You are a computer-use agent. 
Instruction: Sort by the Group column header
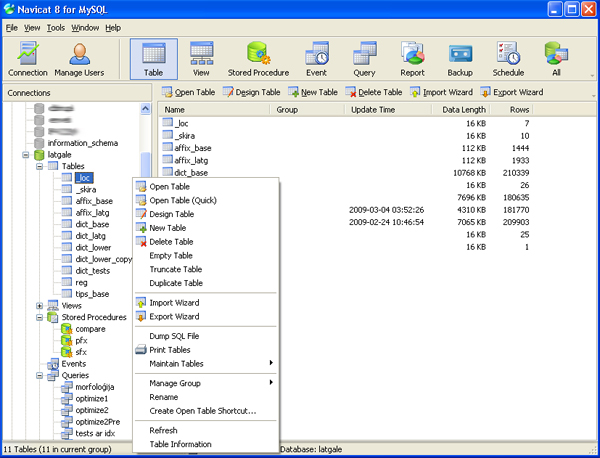tap(307, 110)
